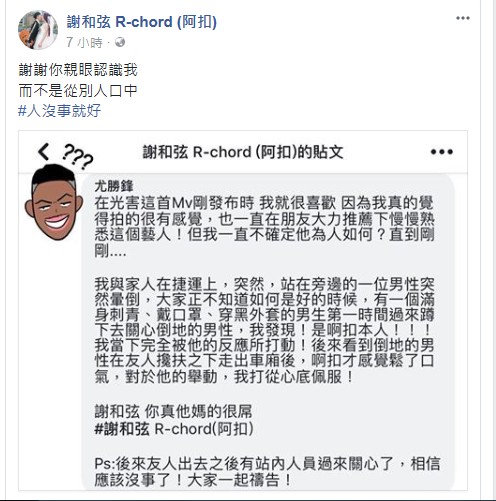Click the comment paragraph starting 在光害這首Mv
Screen dimensions: 496x501
coord(264,227)
